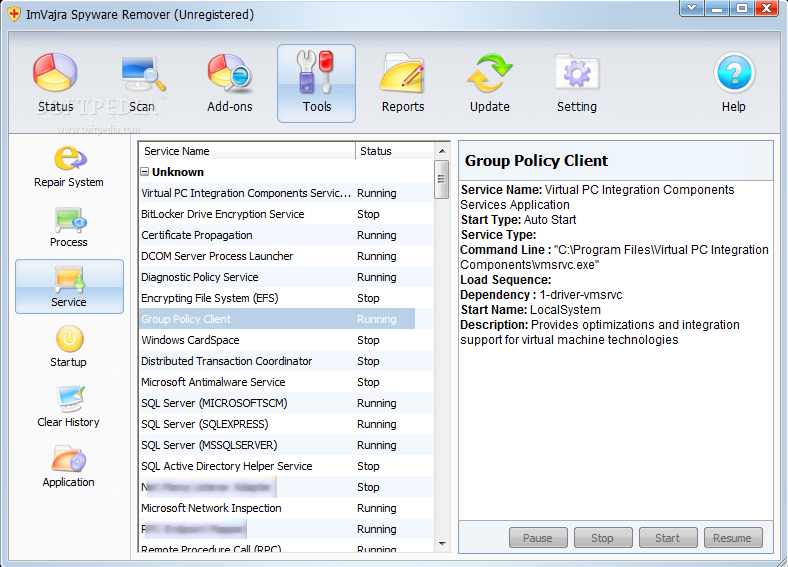Select Distributed Transaction Coordinator row
This screenshot has width=788, height=567.
point(286,361)
